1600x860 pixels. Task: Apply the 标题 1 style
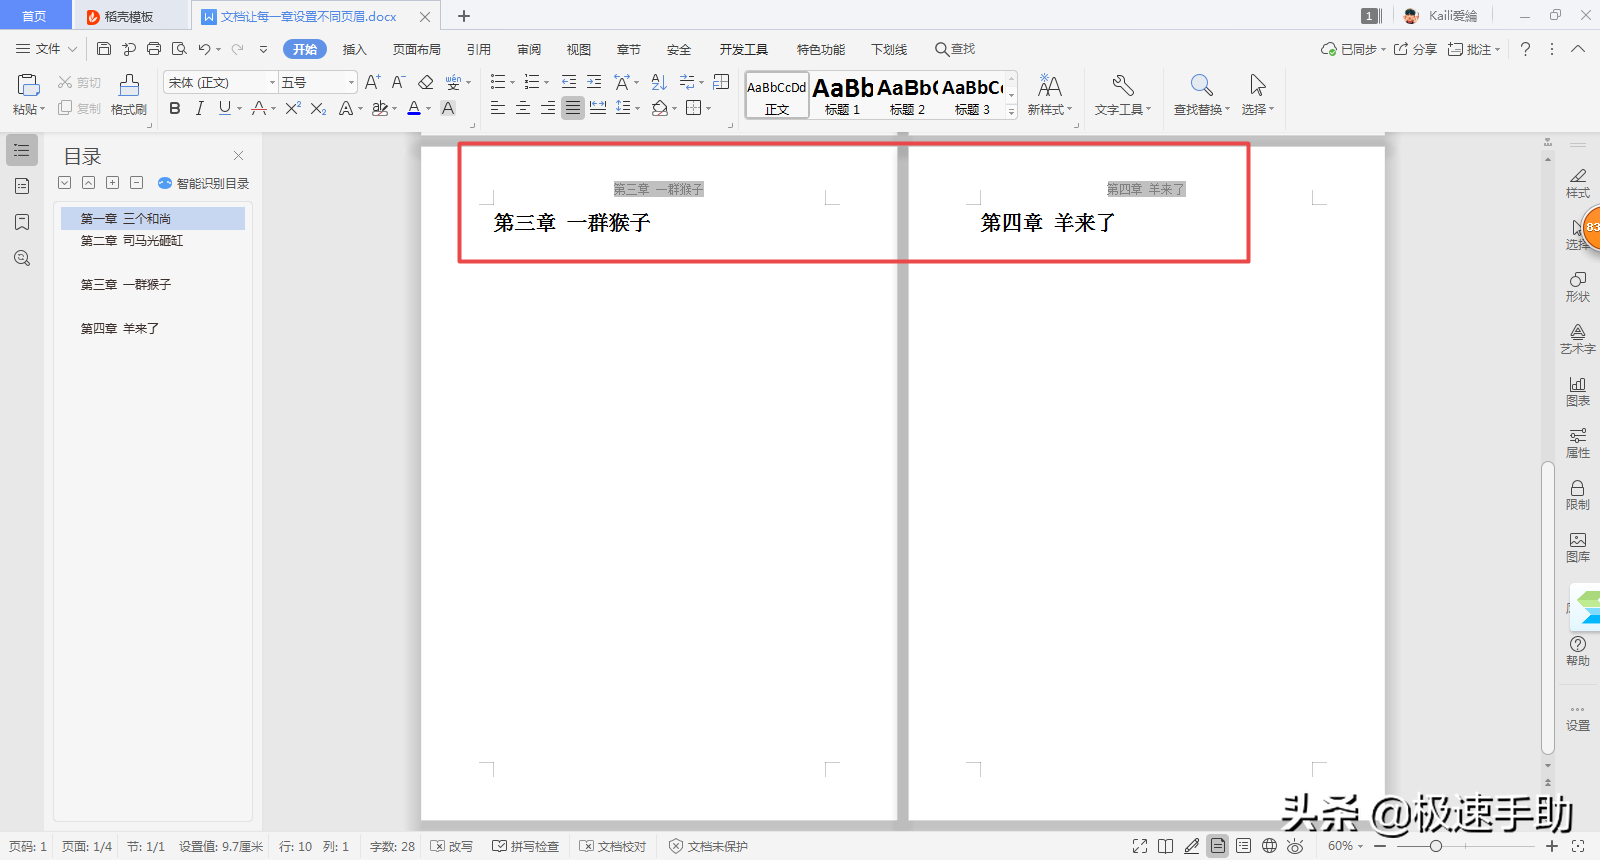842,95
